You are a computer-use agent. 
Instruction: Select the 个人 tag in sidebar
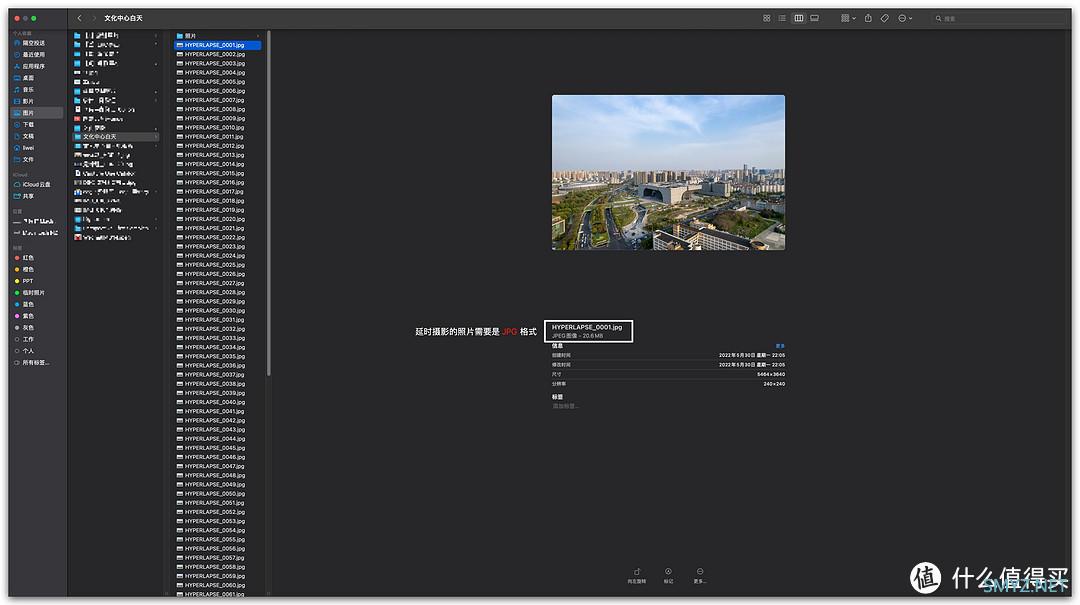[x=28, y=351]
